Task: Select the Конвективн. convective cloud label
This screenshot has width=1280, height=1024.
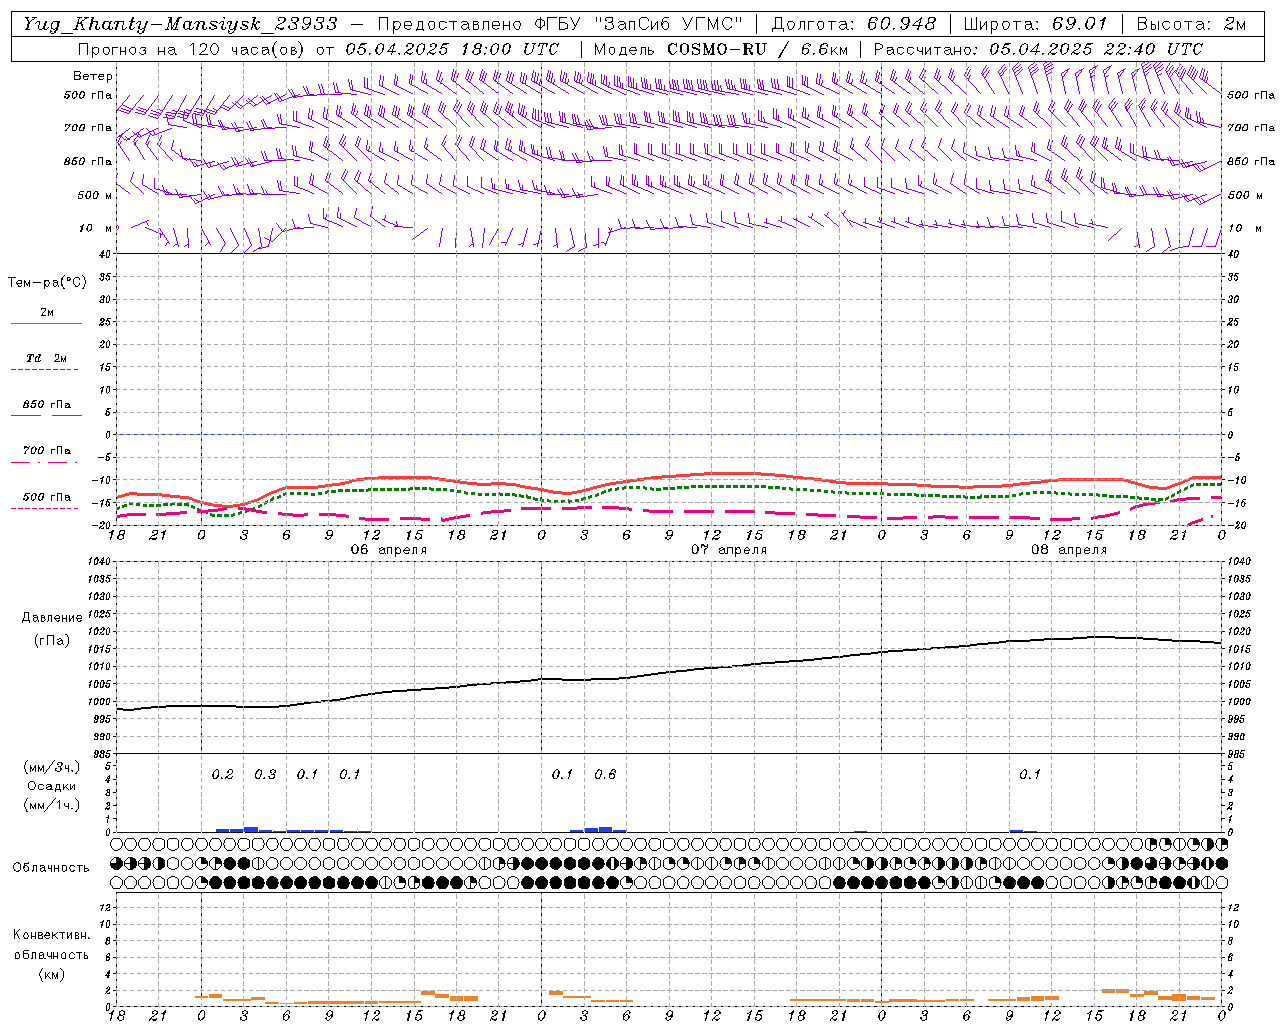Action: (x=51, y=935)
